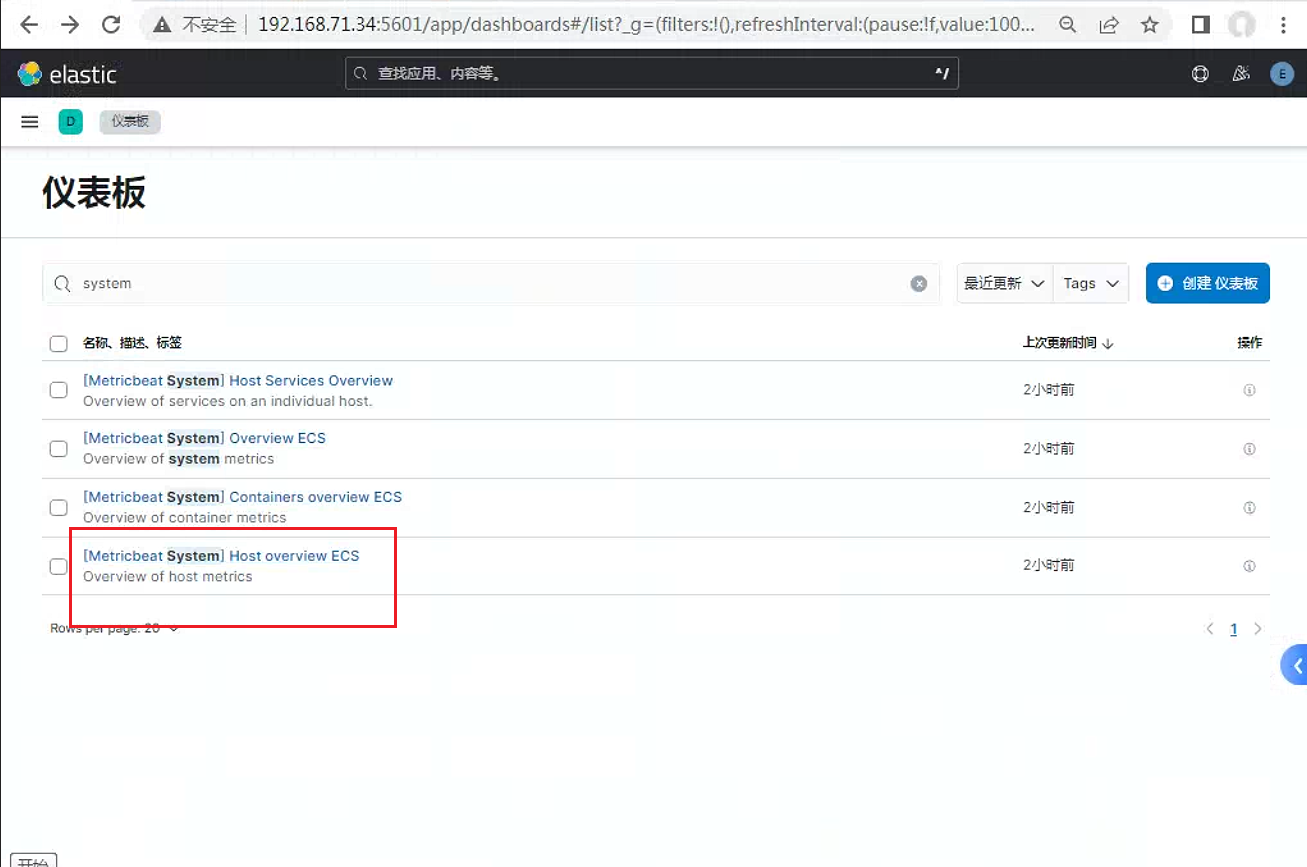Open the newsfeed celebration icon

pos(1241,74)
